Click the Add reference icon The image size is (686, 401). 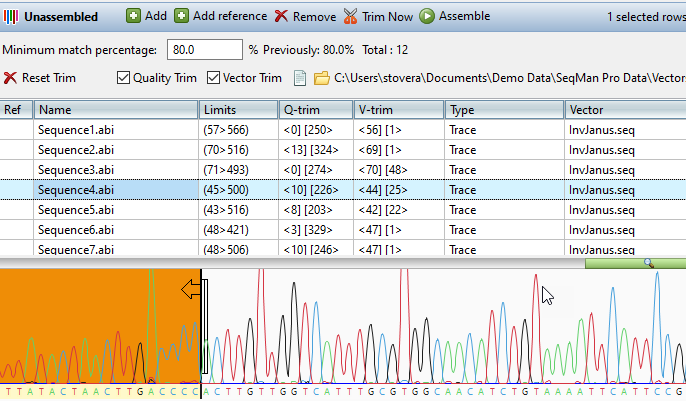(181, 16)
